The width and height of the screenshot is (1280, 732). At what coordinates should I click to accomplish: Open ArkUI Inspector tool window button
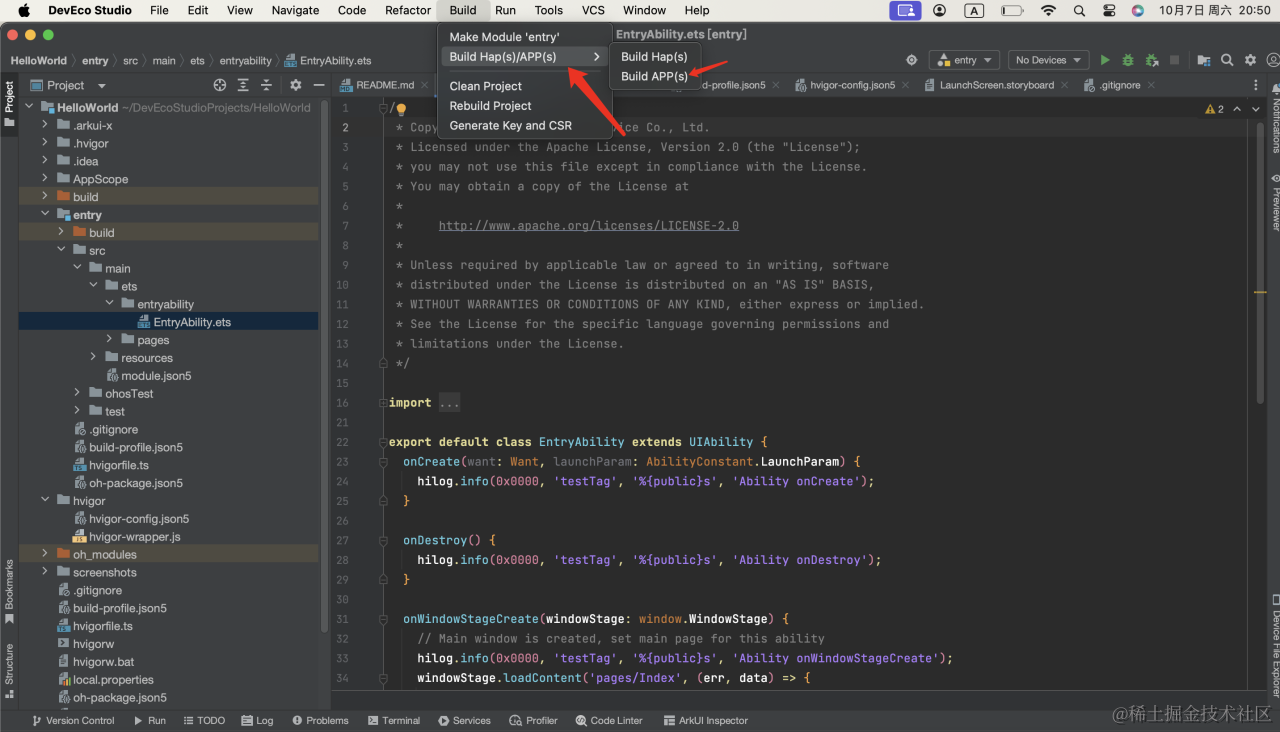(x=706, y=720)
